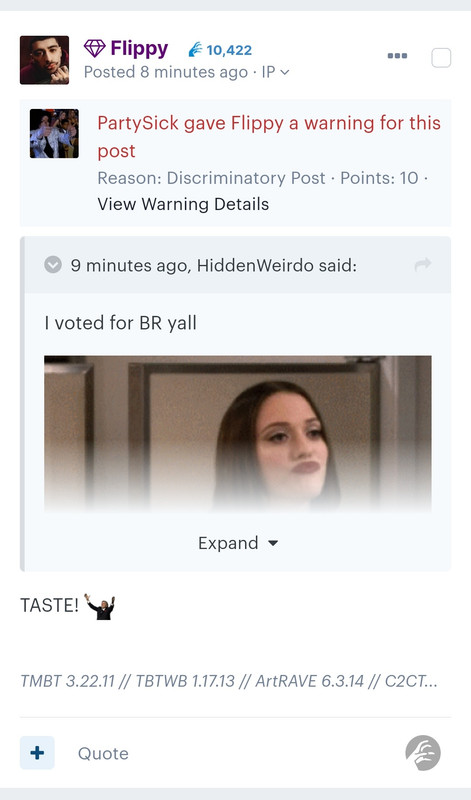
Task: Open PartySick's avatar in warning box
Action: click(x=54, y=133)
